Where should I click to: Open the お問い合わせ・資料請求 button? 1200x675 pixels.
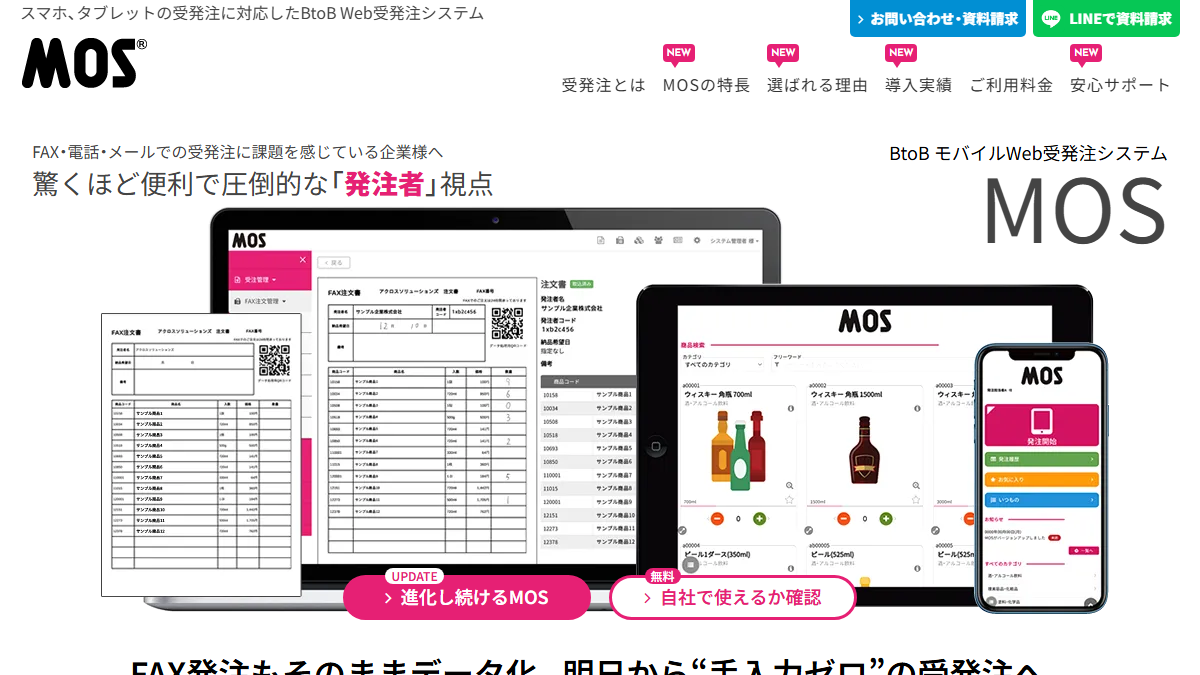click(938, 18)
